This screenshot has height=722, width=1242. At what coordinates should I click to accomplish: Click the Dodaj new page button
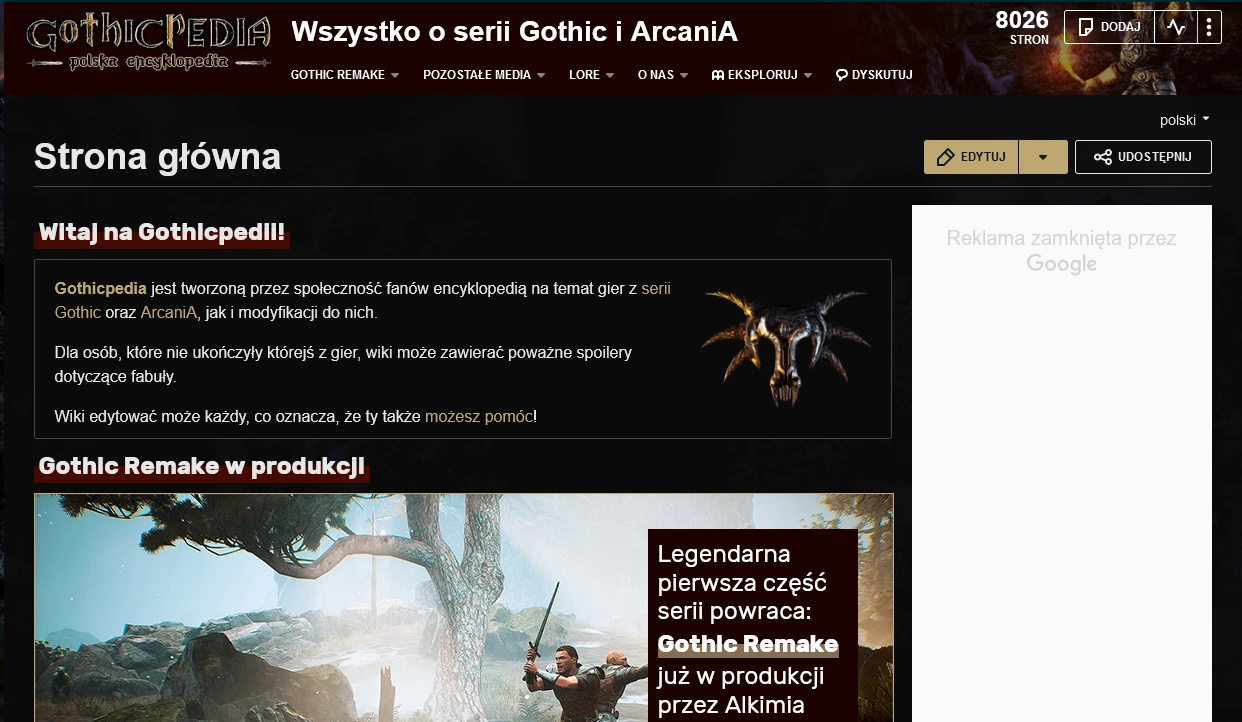click(1109, 27)
